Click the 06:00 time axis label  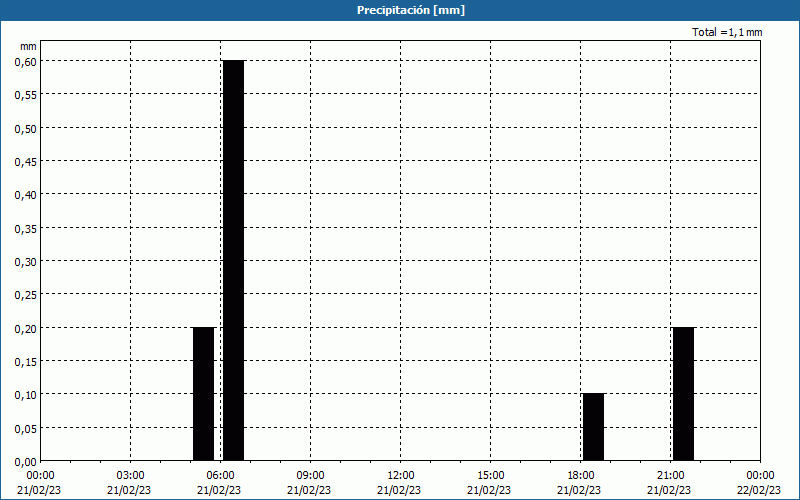coord(220,475)
